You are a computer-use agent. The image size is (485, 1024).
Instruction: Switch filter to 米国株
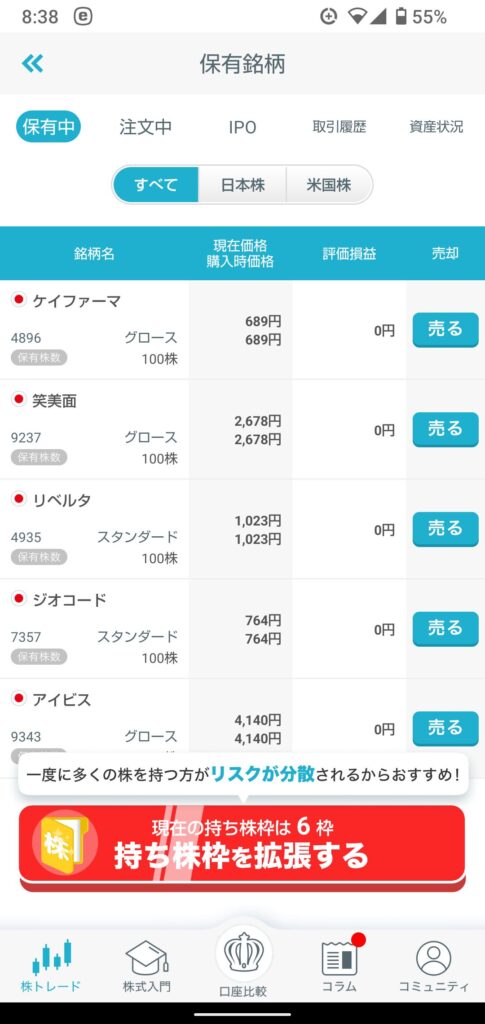pos(329,185)
